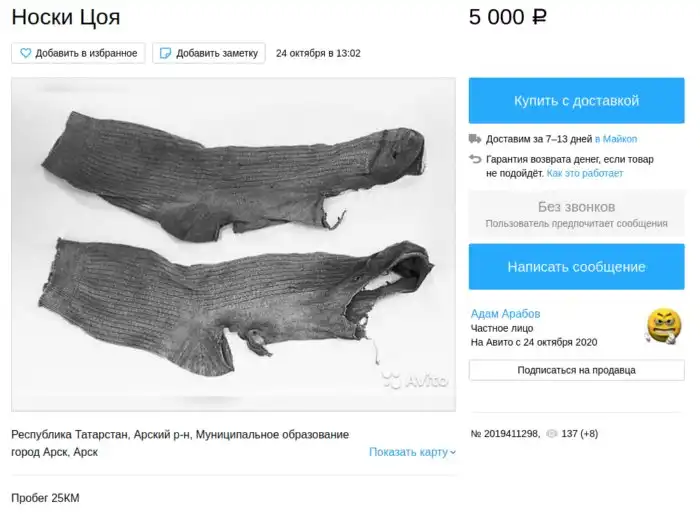Screen dimensions: 700x518
Task: Click the Добавить заметку button label
Action: point(217,53)
